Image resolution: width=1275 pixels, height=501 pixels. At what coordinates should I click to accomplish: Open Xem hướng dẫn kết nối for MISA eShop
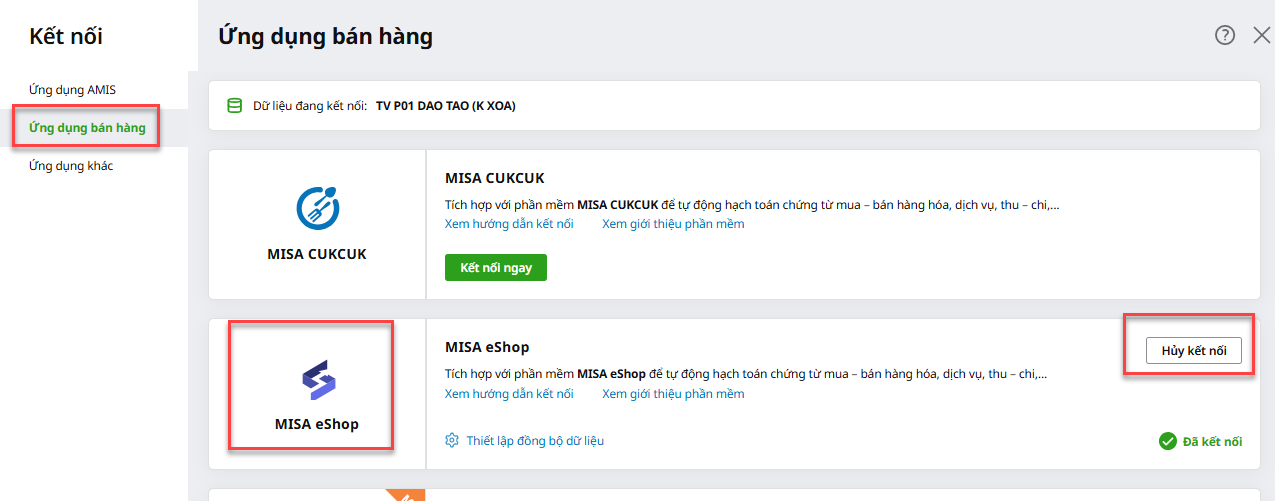[509, 394]
